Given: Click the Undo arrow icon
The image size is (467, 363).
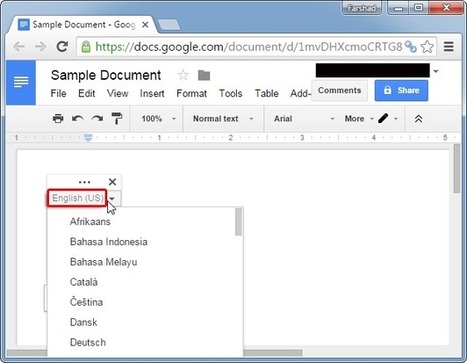Looking at the screenshot, I should [78, 118].
